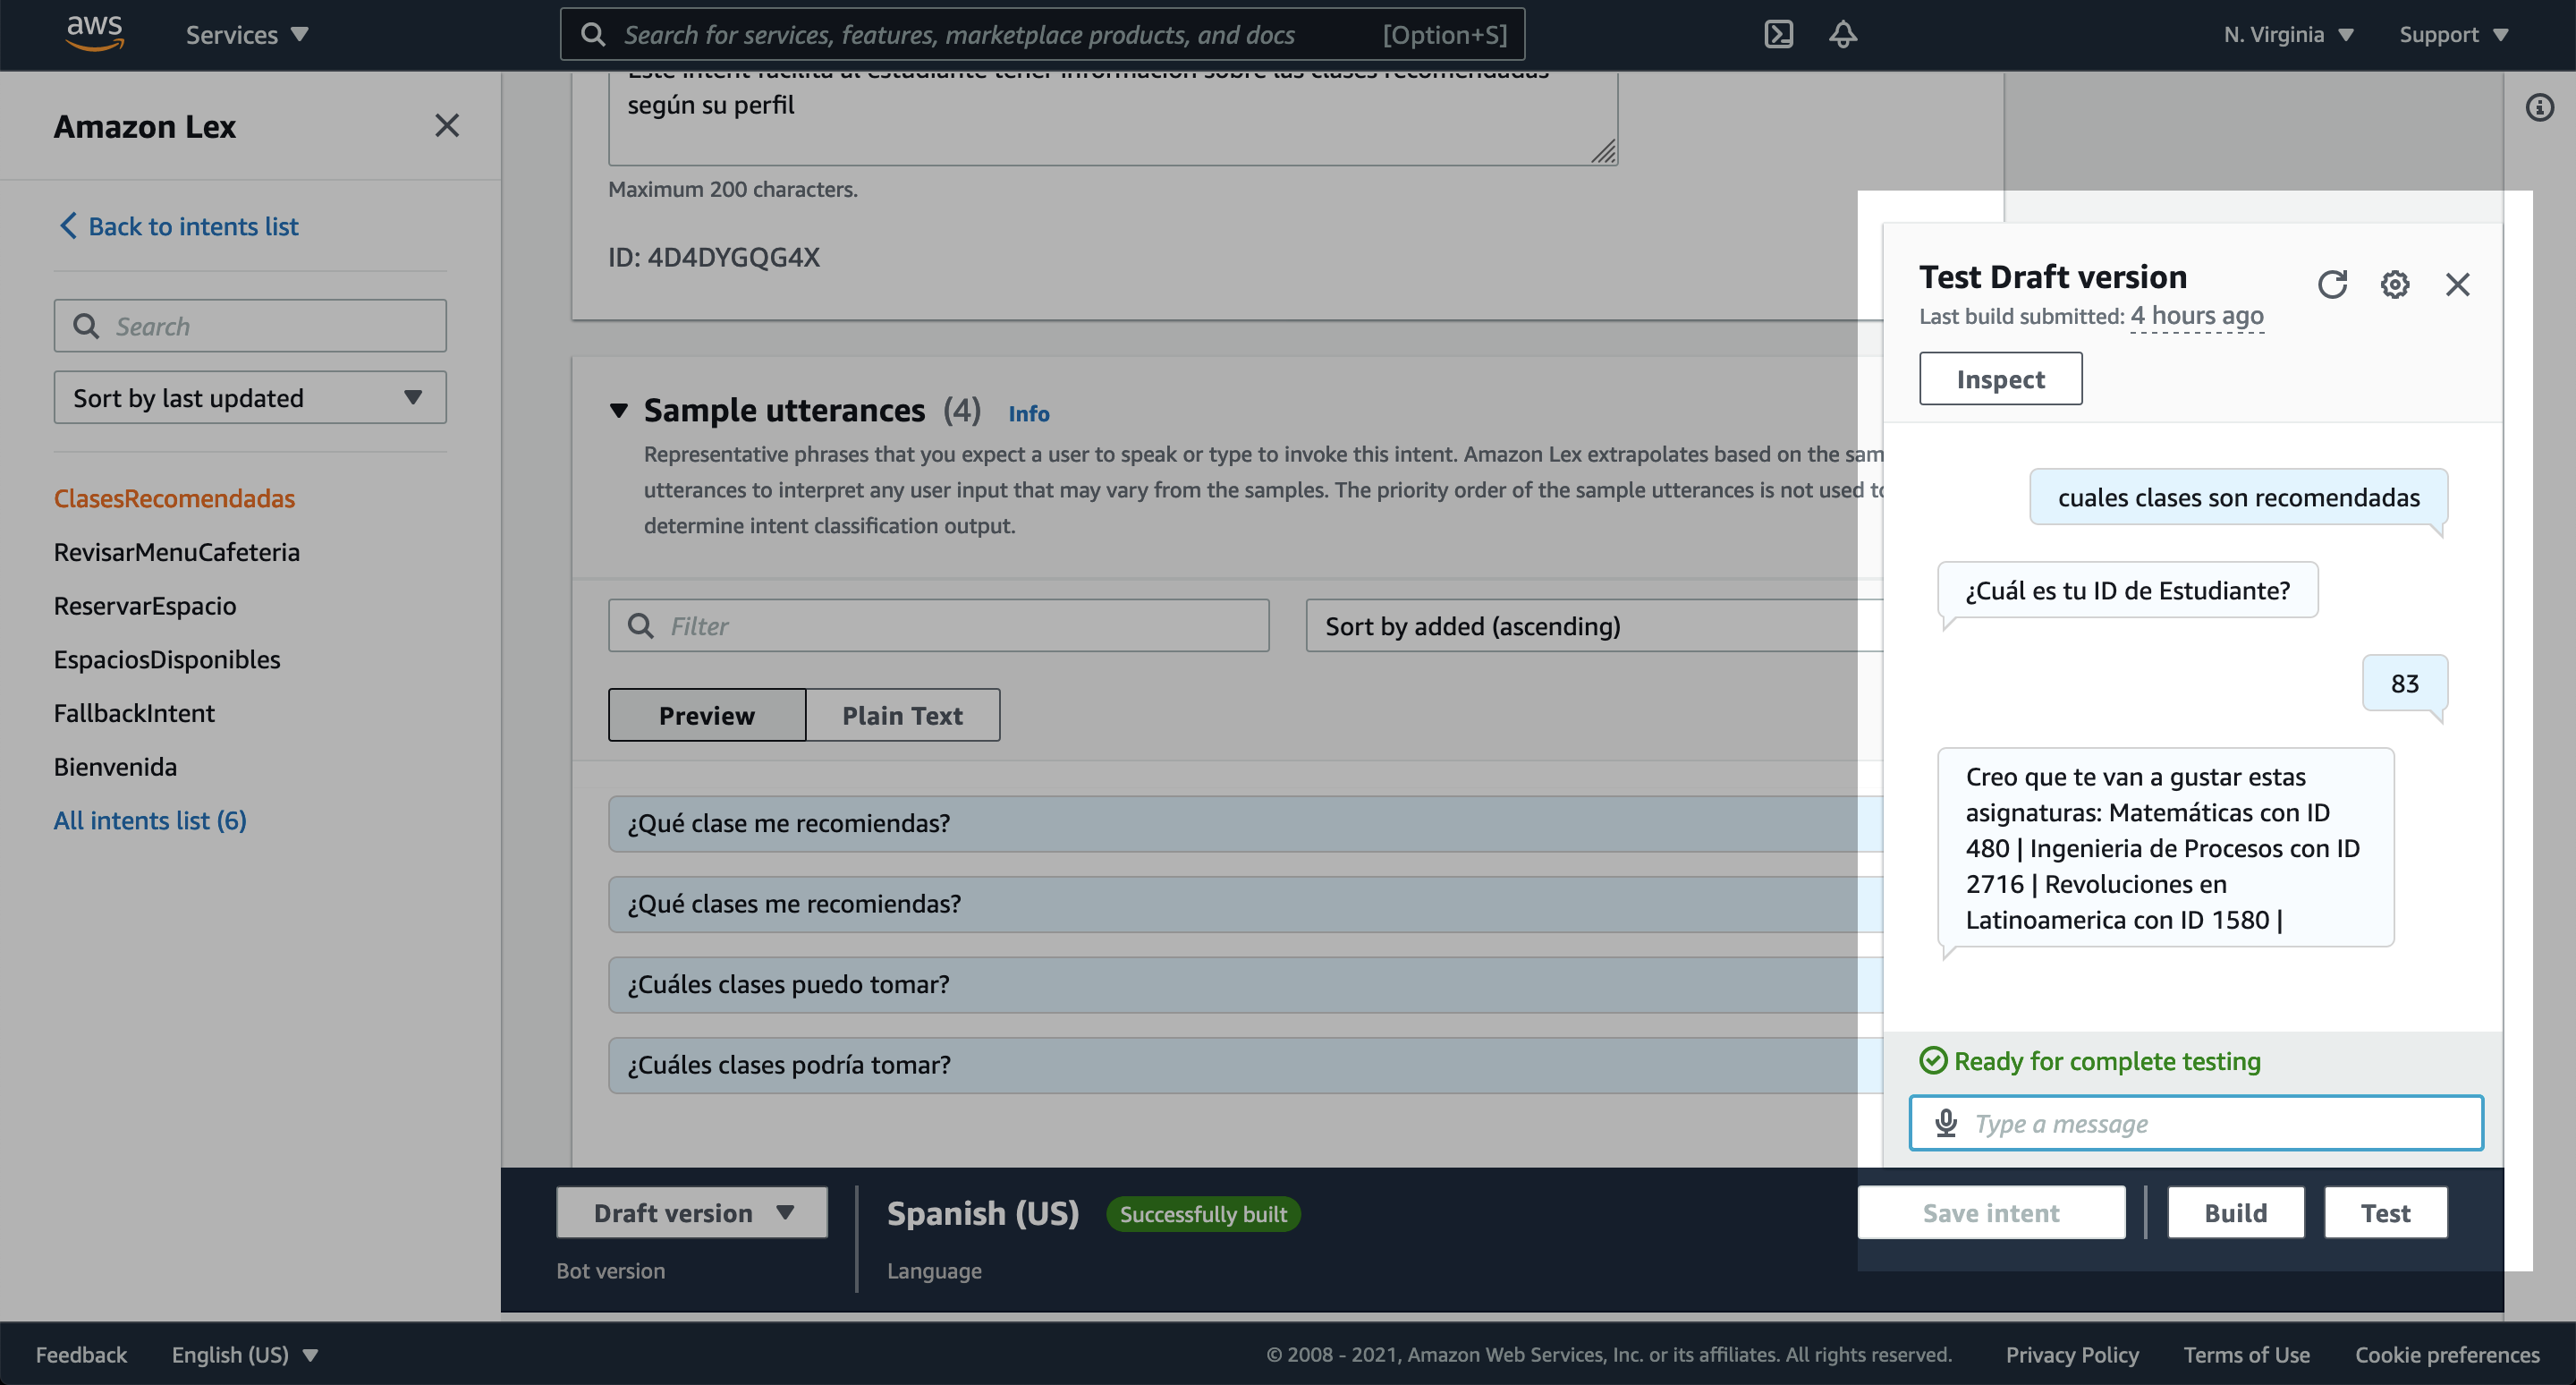Collapse the Sample utterances section
Viewport: 2576px width, 1385px height.
(619, 410)
